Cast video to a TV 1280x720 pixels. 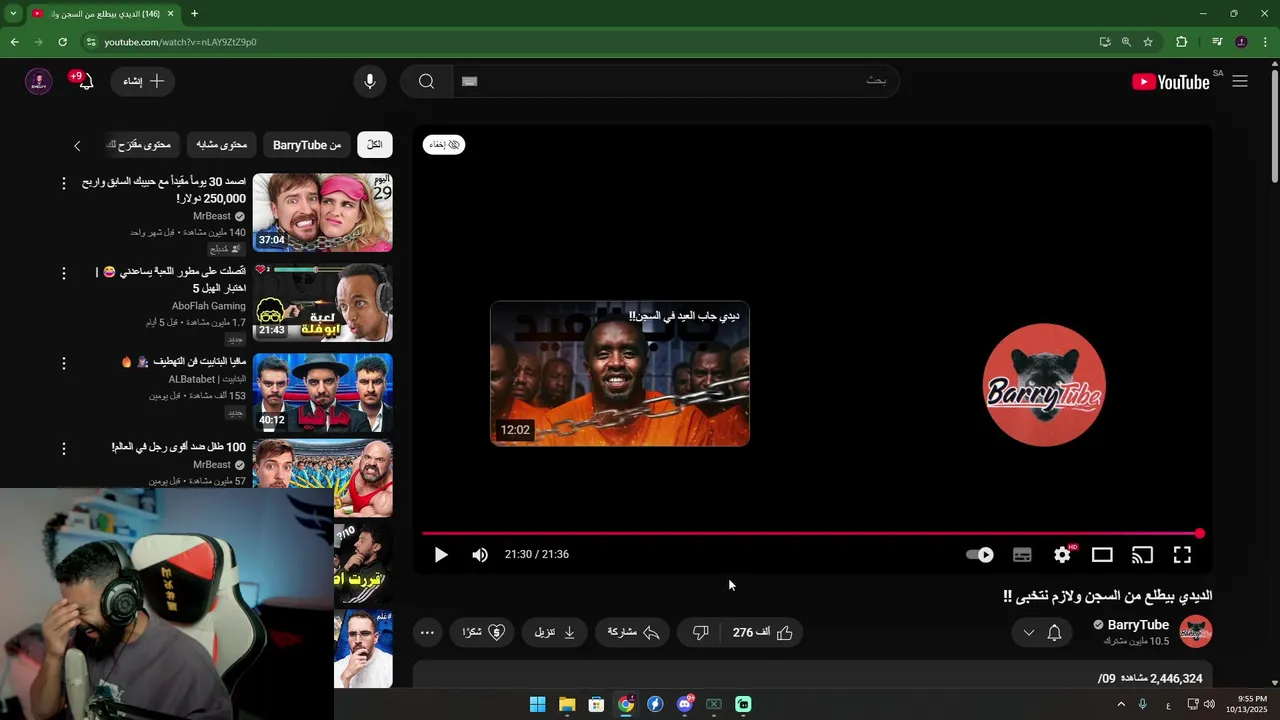tap(1142, 555)
